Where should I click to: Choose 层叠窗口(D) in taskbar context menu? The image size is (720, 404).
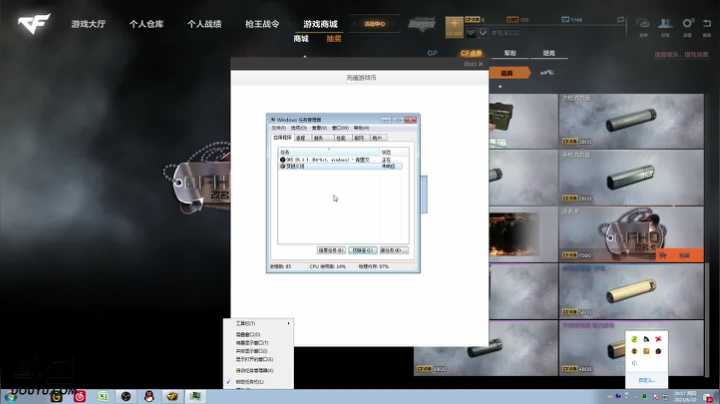tap(259, 335)
